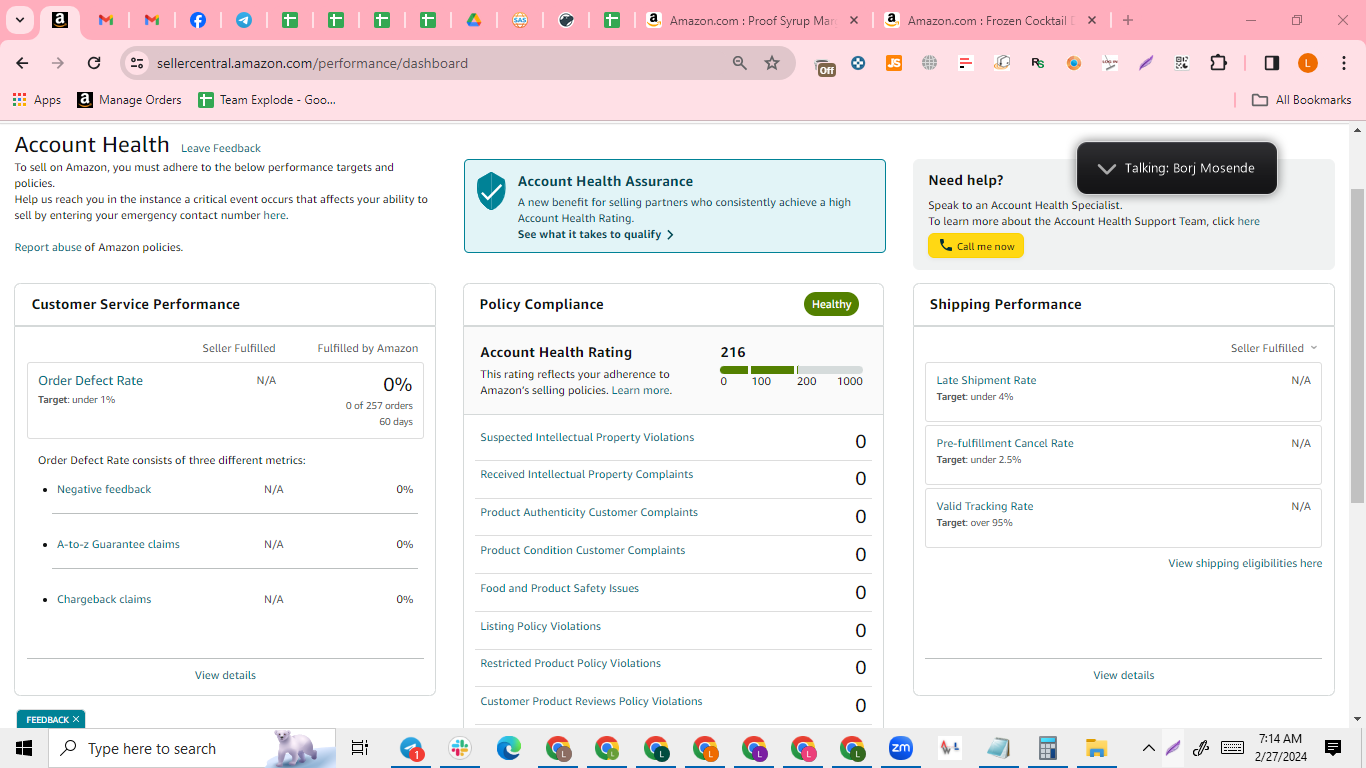Go back to the previous page
Screen dimensions: 1366x768
pos(22,63)
